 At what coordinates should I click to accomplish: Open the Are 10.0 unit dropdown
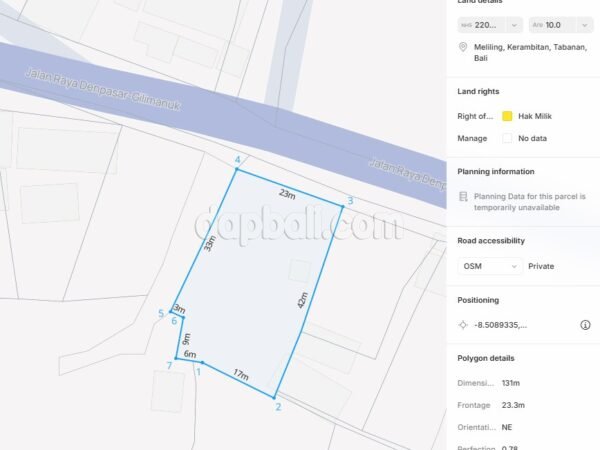(x=561, y=25)
